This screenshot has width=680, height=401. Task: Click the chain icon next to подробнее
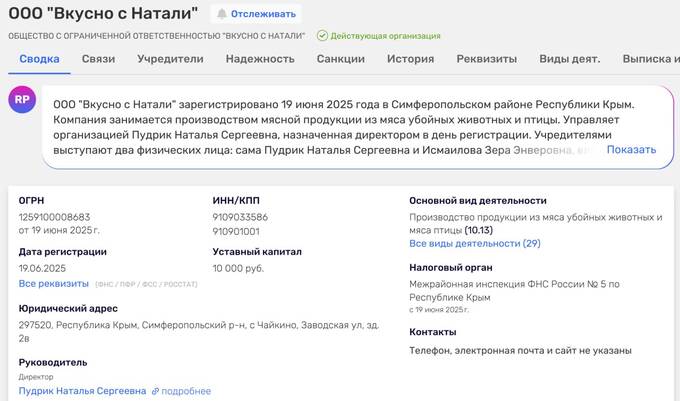click(155, 391)
